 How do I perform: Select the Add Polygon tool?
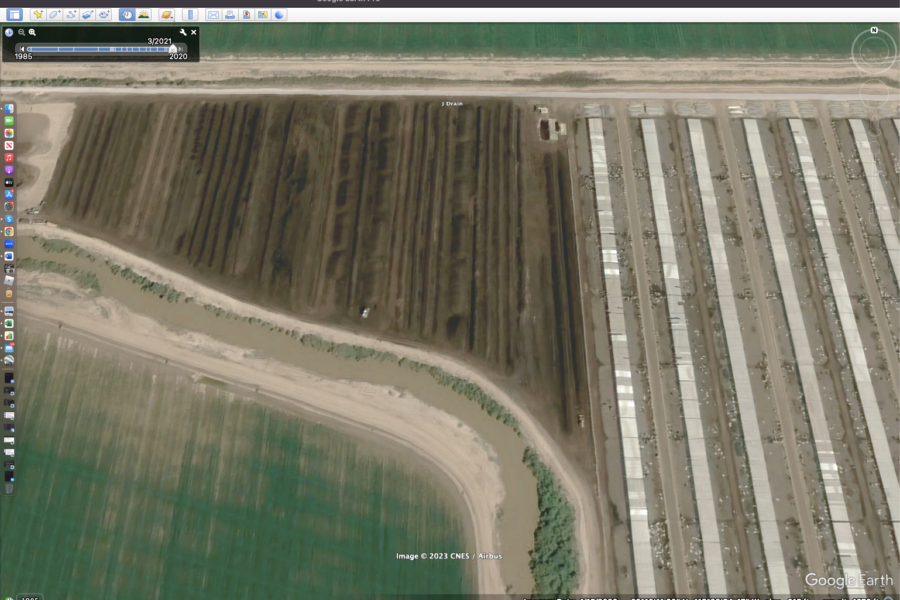53,14
